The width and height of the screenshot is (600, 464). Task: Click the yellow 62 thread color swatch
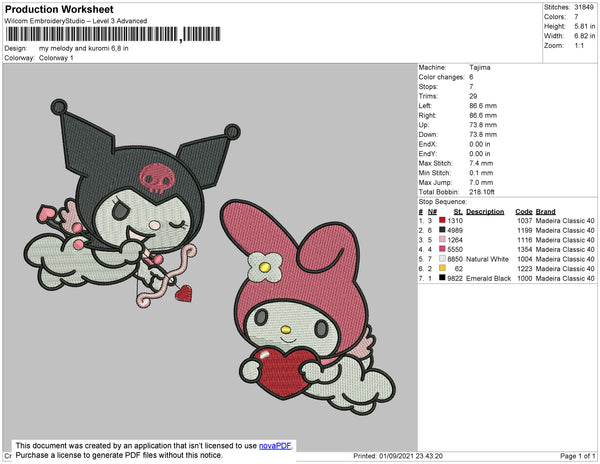pyautogui.click(x=442, y=268)
